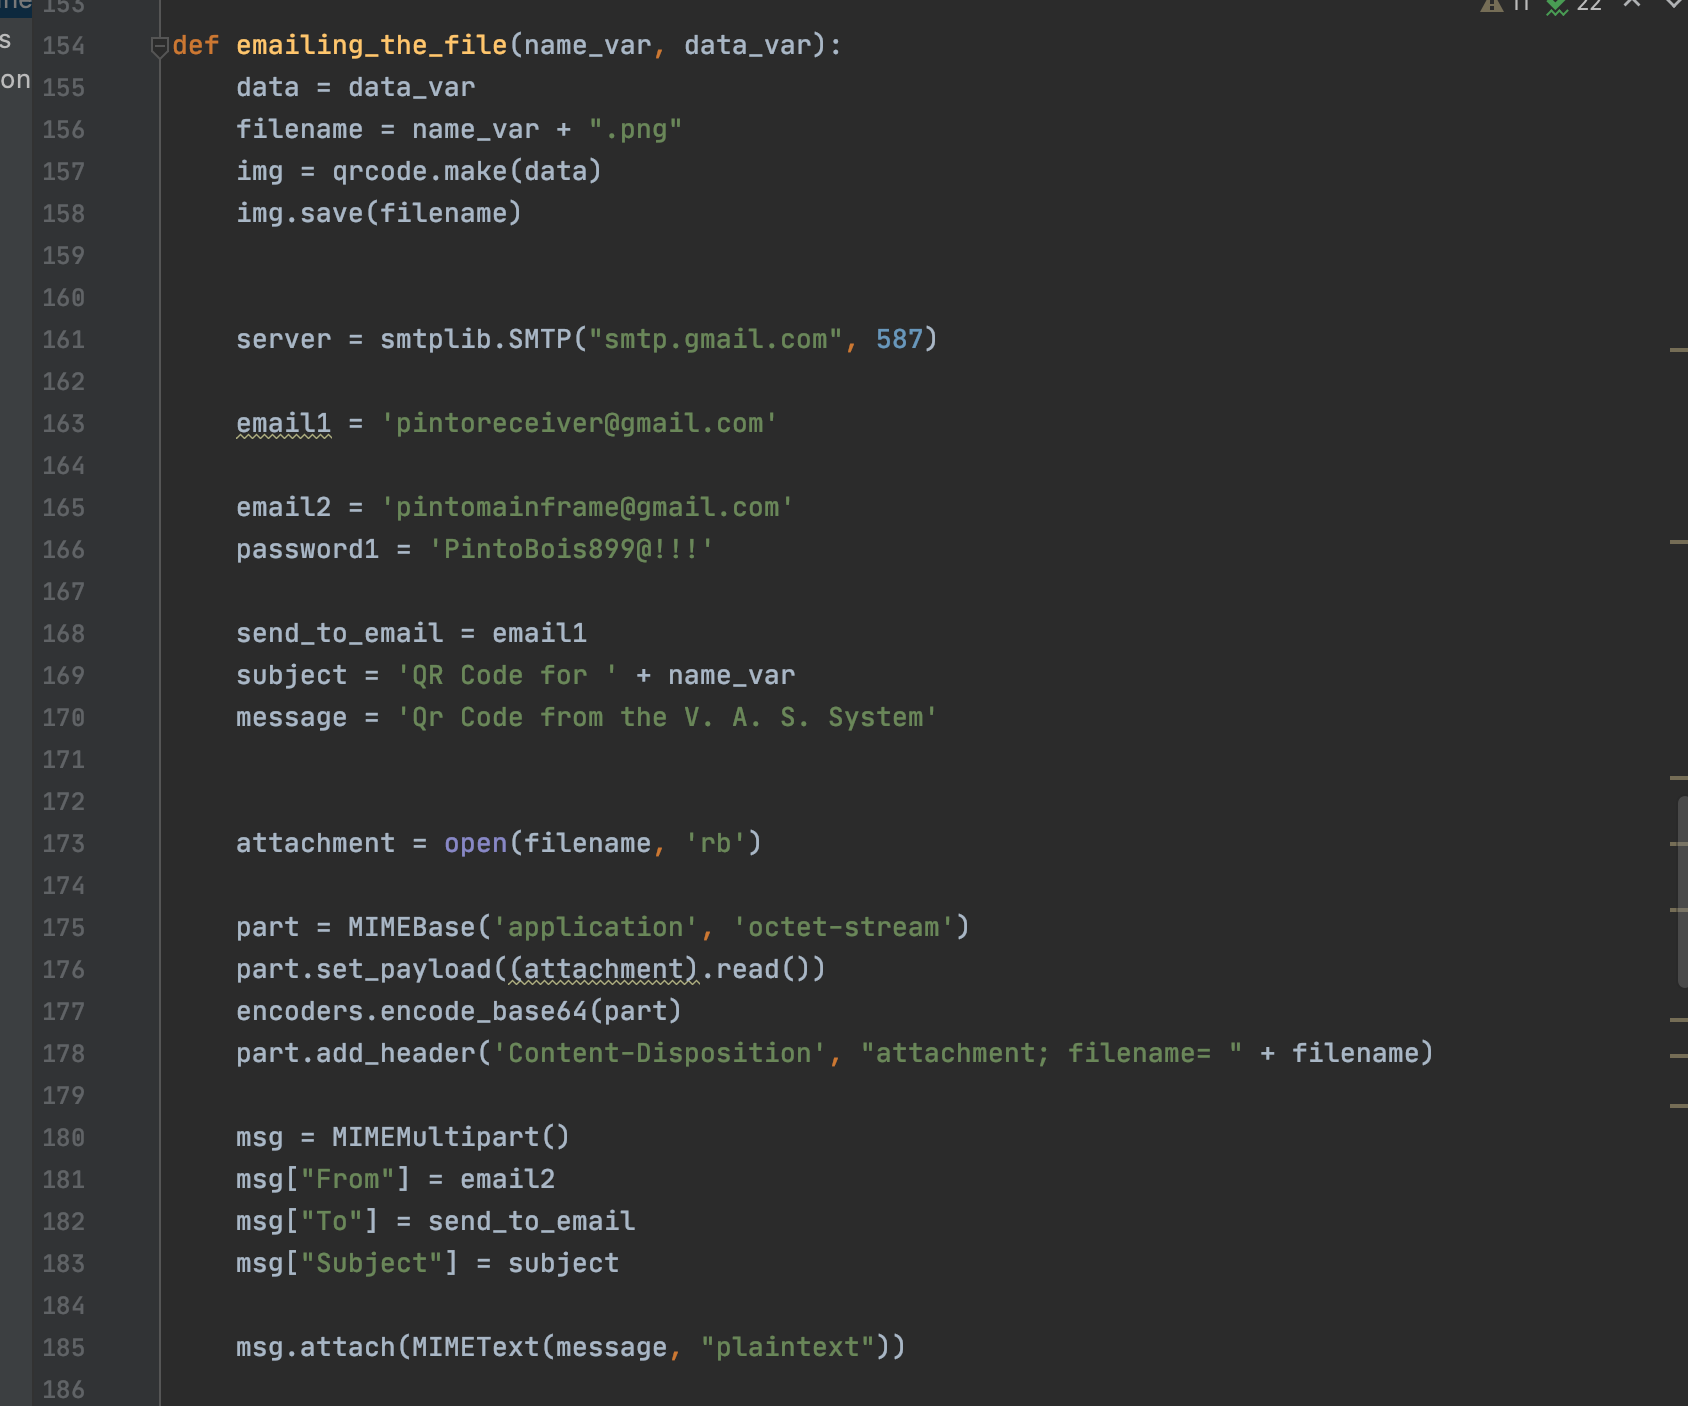This screenshot has width=1688, height=1406.
Task: Click the MIMEMultipart() call
Action: point(450,1138)
